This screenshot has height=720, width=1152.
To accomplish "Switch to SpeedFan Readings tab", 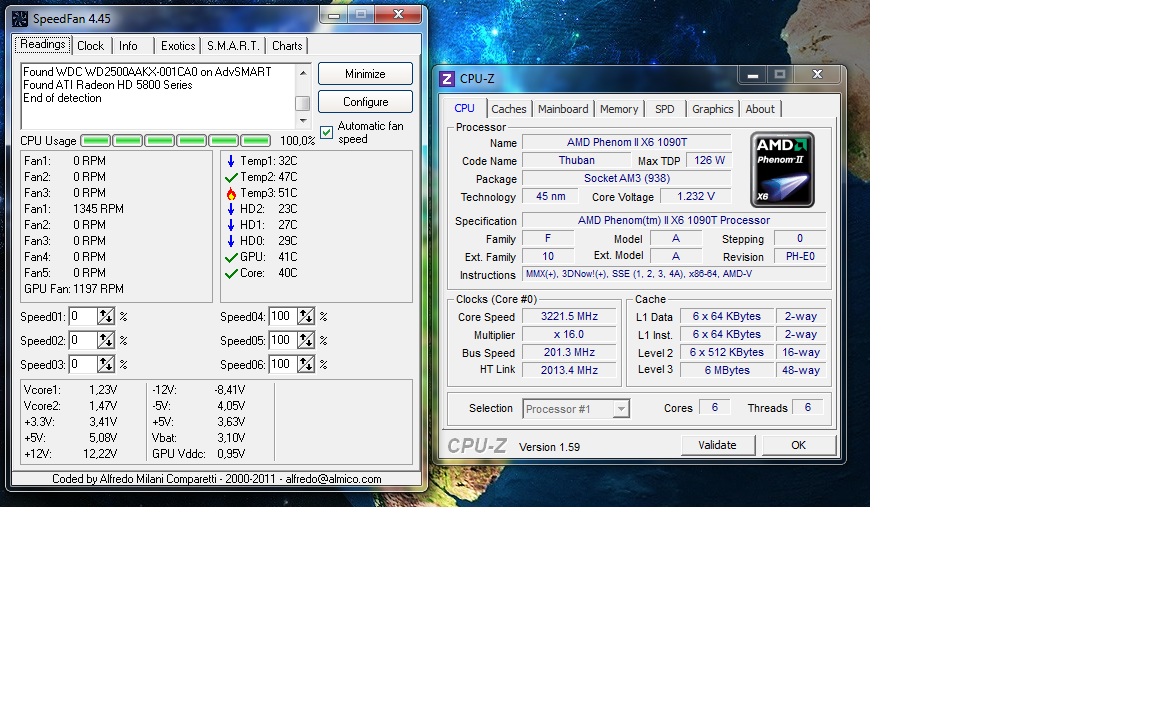I will point(43,44).
